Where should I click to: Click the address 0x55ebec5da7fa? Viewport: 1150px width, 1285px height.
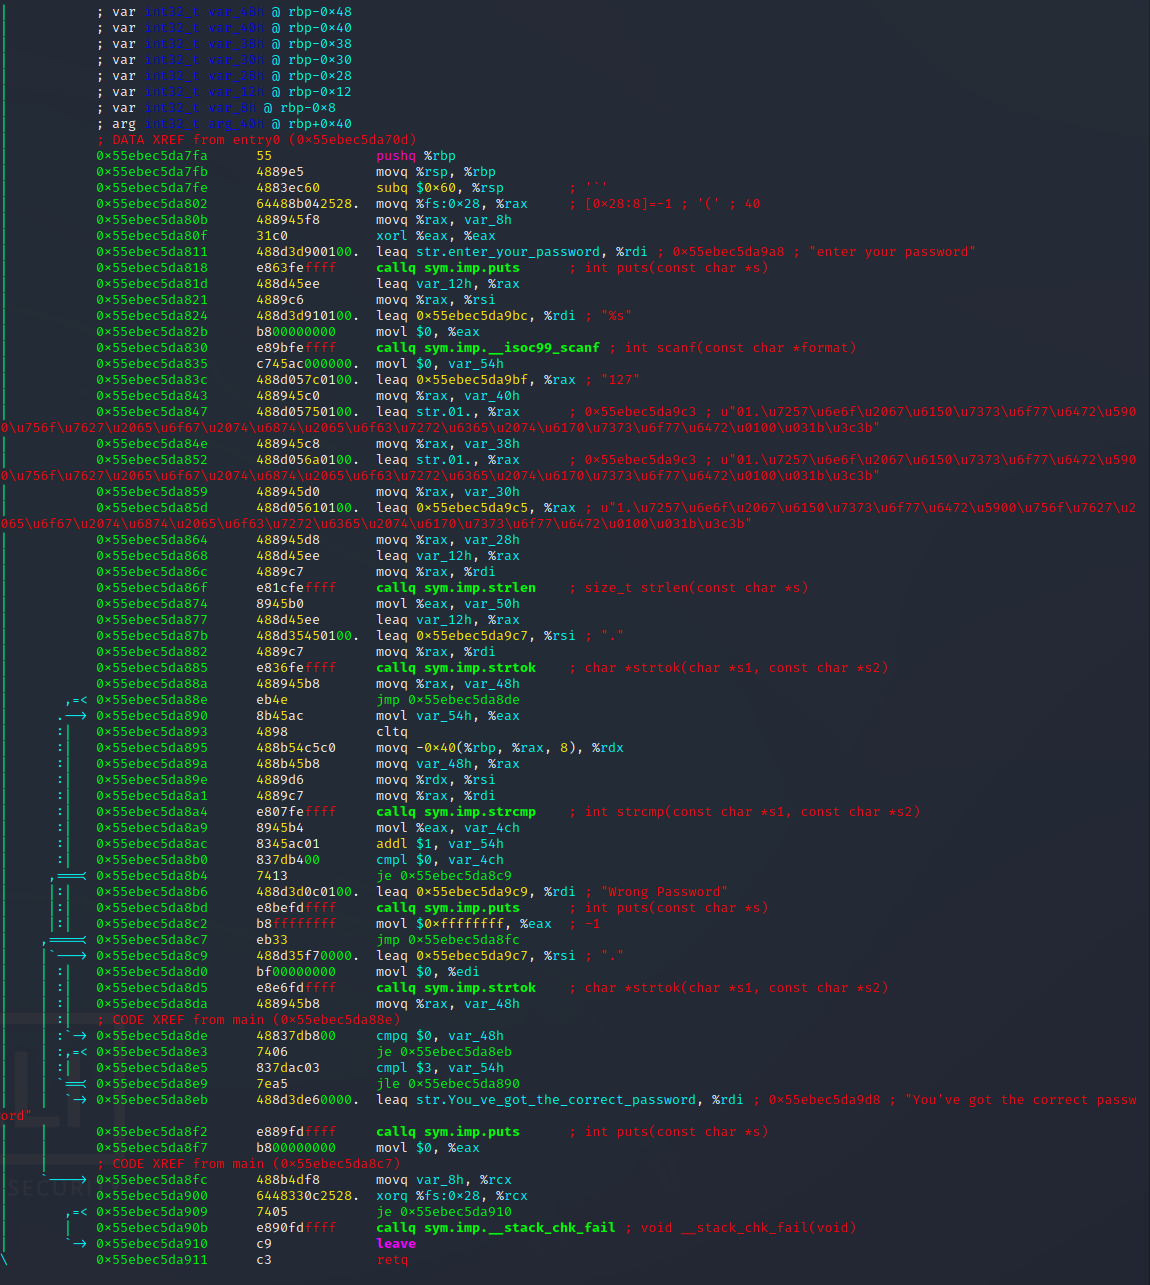(152, 156)
